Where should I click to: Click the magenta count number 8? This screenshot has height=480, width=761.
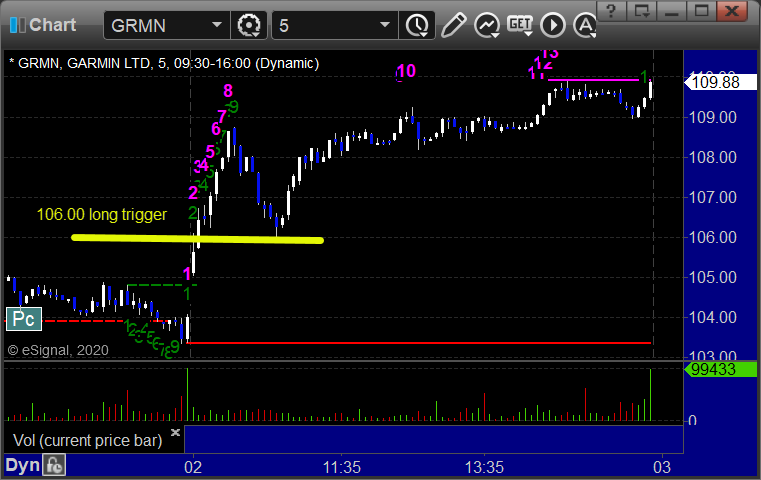click(228, 90)
